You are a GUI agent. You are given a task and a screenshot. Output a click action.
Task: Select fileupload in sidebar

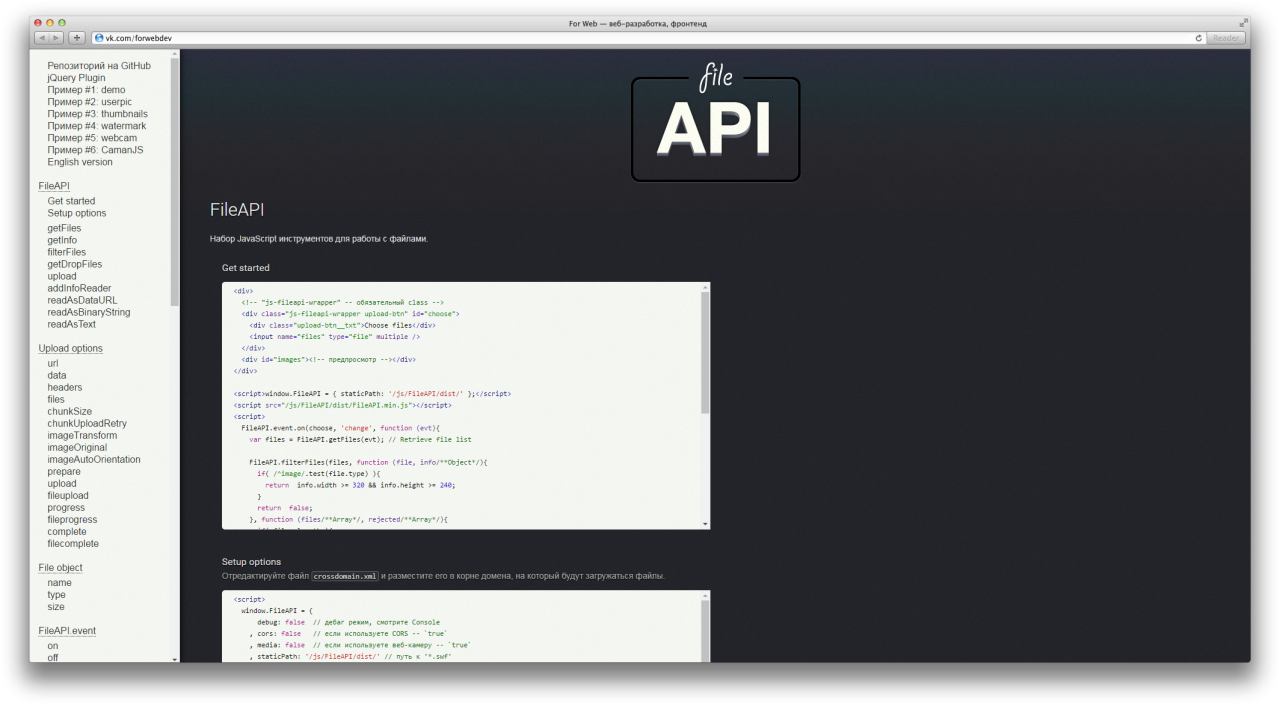68,495
